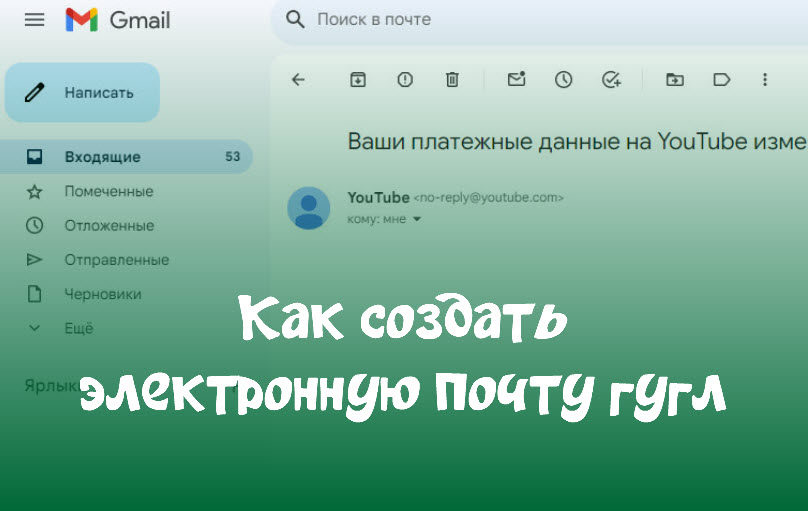Click the sender name "YouTube"
The height and width of the screenshot is (511, 808).
378,197
